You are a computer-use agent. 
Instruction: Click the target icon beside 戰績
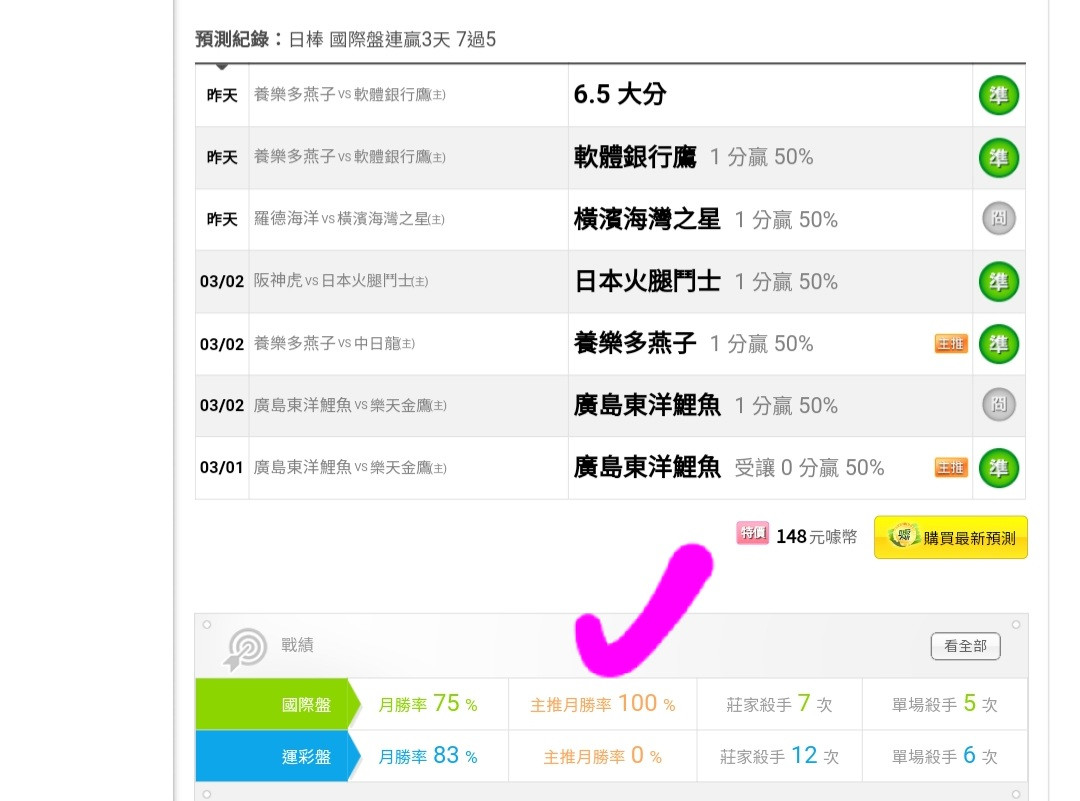coord(245,649)
